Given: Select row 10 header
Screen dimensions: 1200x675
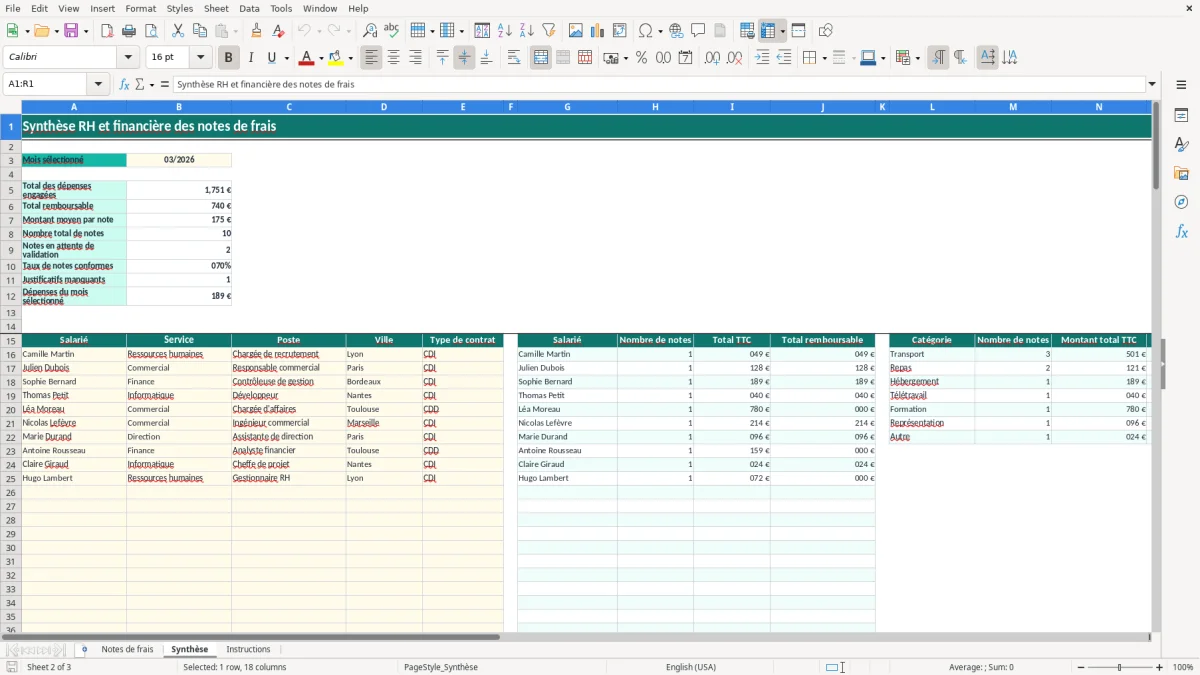Looking at the screenshot, I should 10,266.
